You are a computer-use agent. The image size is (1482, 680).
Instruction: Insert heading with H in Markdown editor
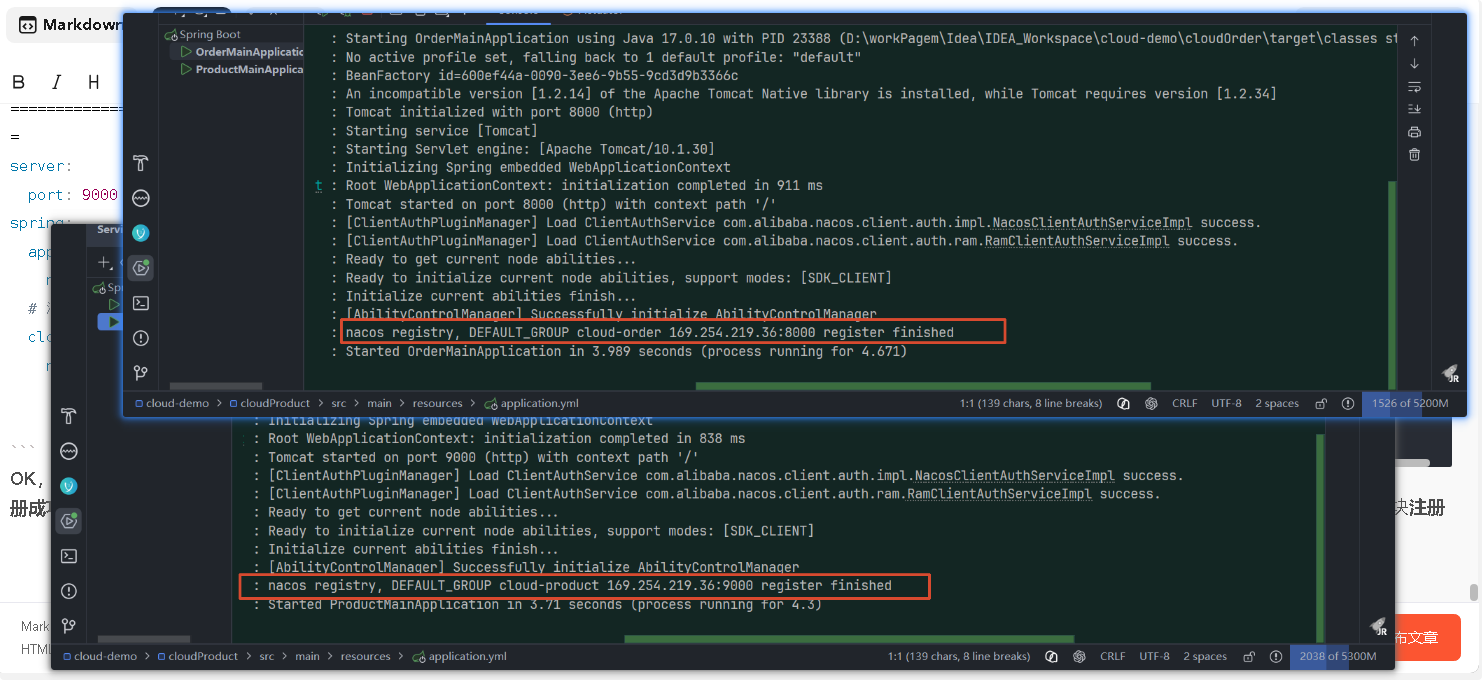pos(93,82)
